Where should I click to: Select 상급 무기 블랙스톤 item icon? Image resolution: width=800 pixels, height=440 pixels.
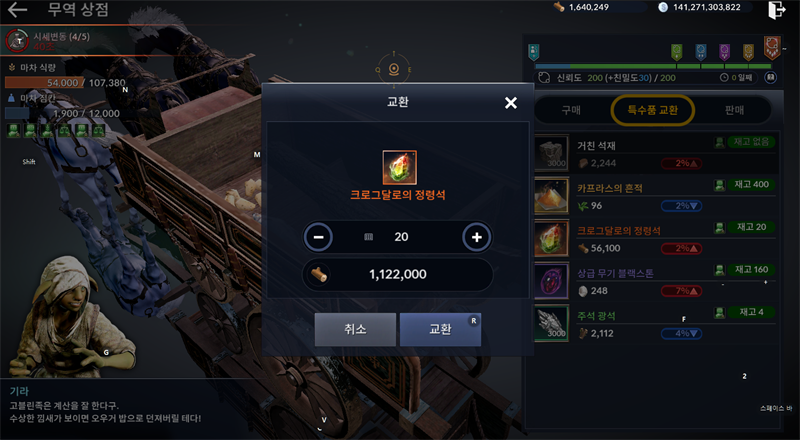pyautogui.click(x=552, y=280)
